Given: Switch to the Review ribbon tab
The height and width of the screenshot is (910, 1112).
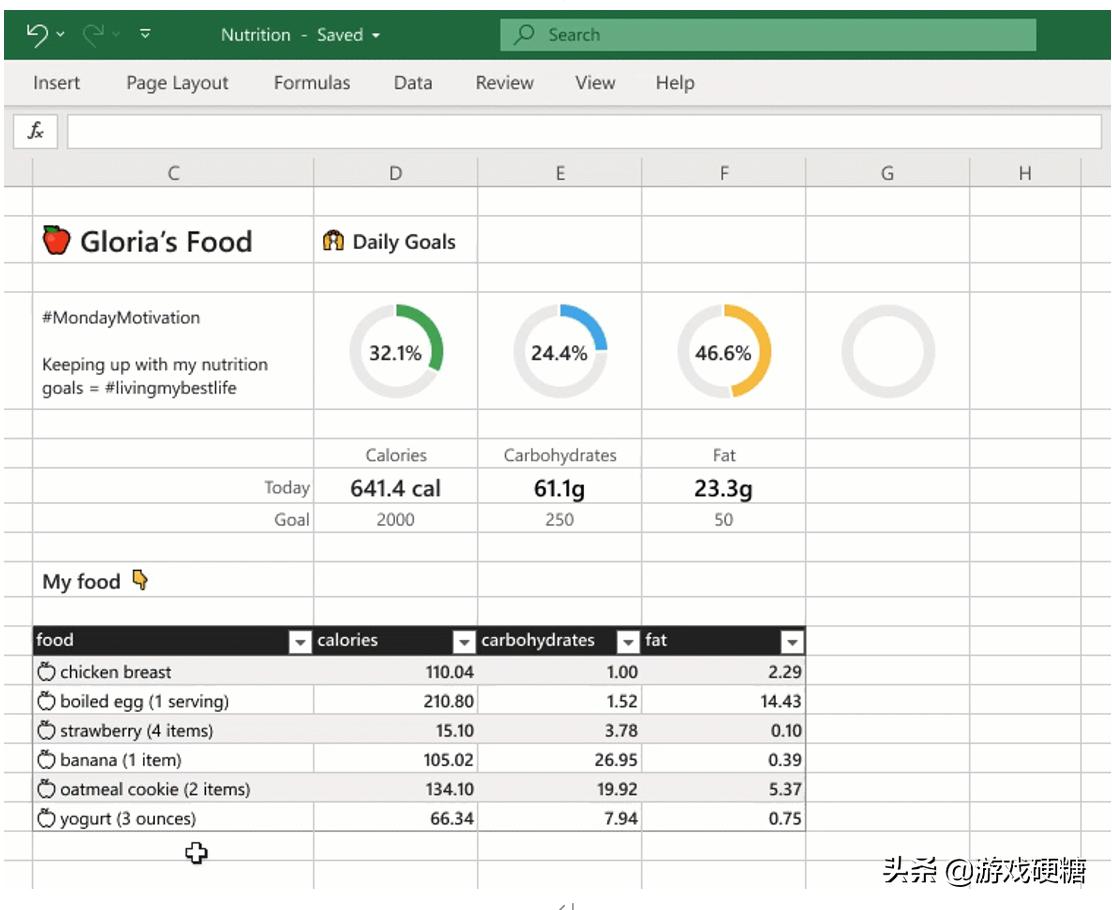Looking at the screenshot, I should 504,83.
